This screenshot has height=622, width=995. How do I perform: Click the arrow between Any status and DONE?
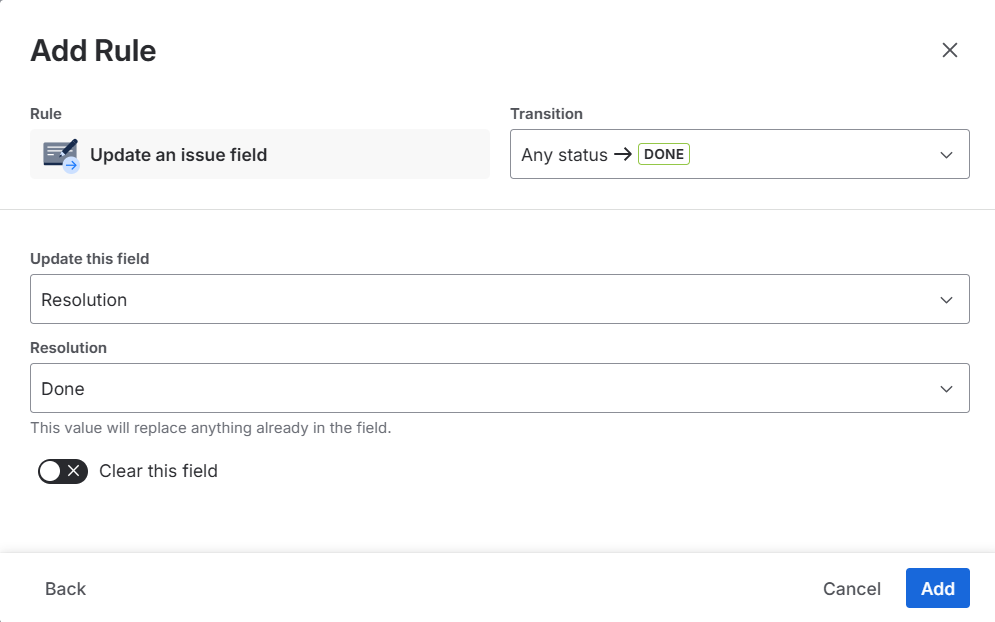point(623,155)
